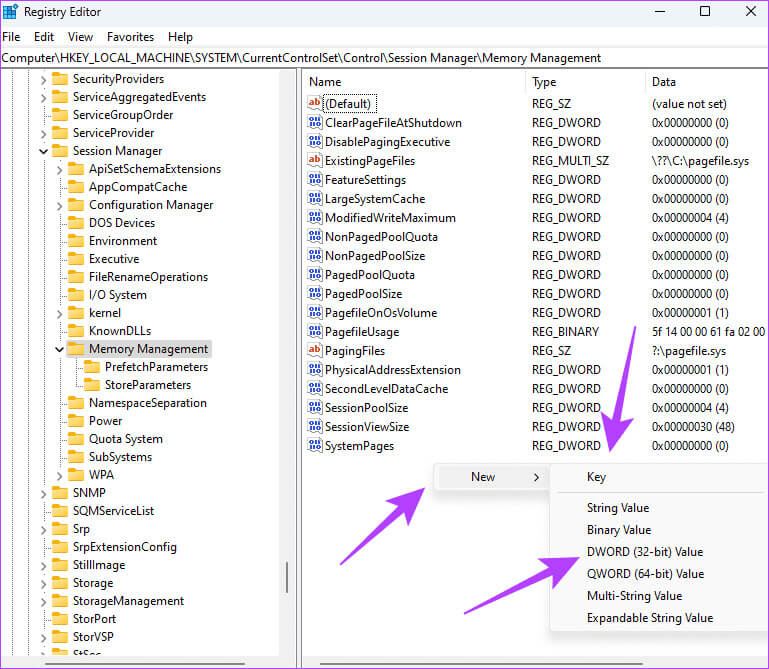Open the View menu
Screen dimensions: 769x669
click(80, 37)
